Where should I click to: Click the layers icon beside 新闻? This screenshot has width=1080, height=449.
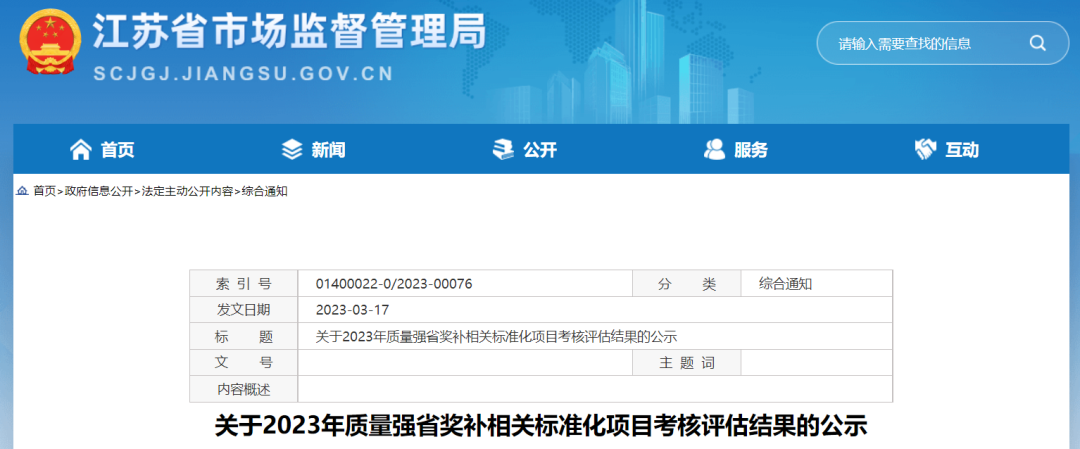pyautogui.click(x=292, y=149)
